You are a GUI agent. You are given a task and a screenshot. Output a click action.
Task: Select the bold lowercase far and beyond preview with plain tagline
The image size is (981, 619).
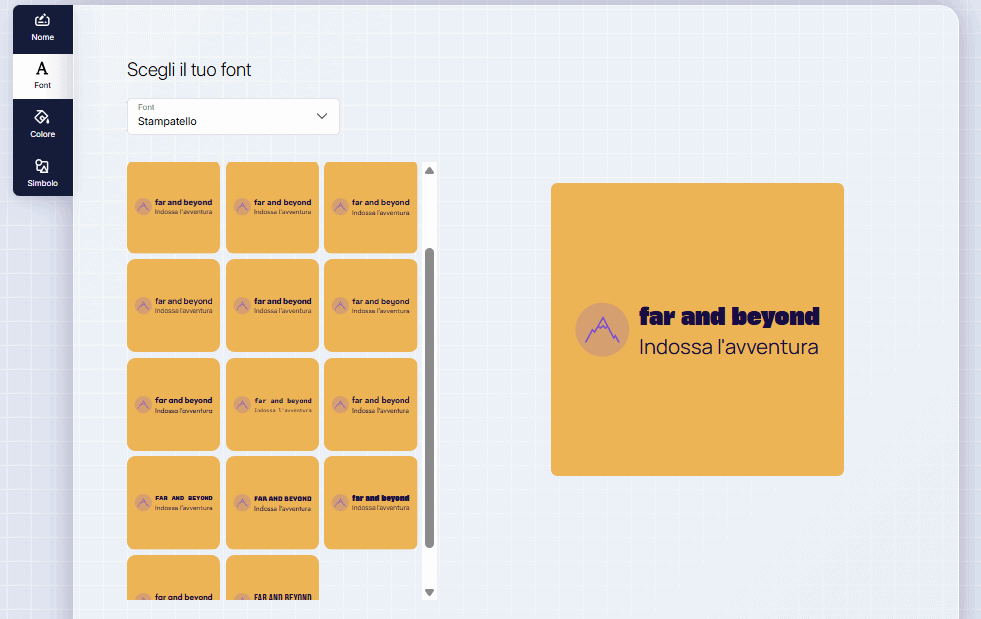[x=370, y=503]
